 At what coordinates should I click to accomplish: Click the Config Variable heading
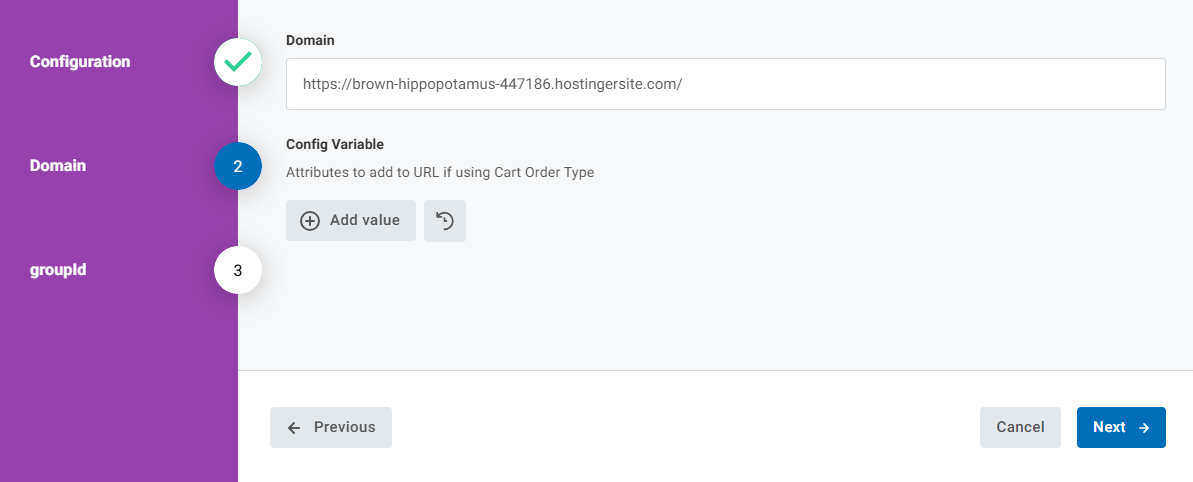[x=335, y=144]
